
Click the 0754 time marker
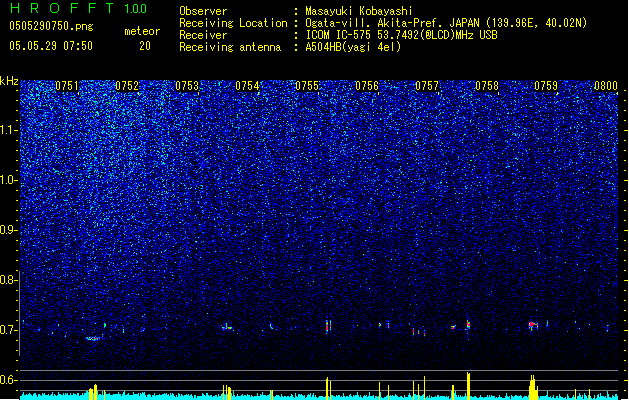pyautogui.click(x=247, y=86)
